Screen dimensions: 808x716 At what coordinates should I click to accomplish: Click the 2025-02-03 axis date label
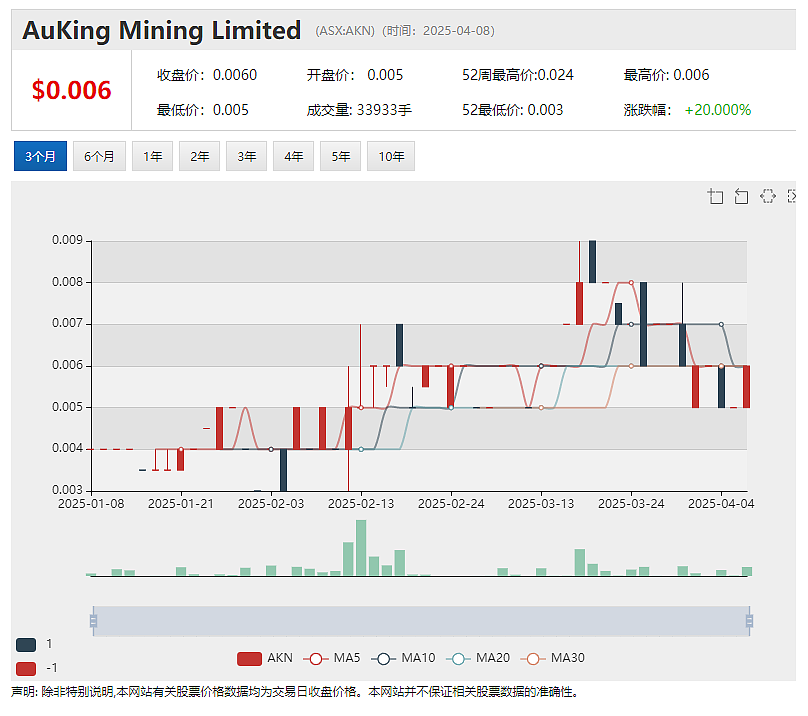pyautogui.click(x=271, y=504)
